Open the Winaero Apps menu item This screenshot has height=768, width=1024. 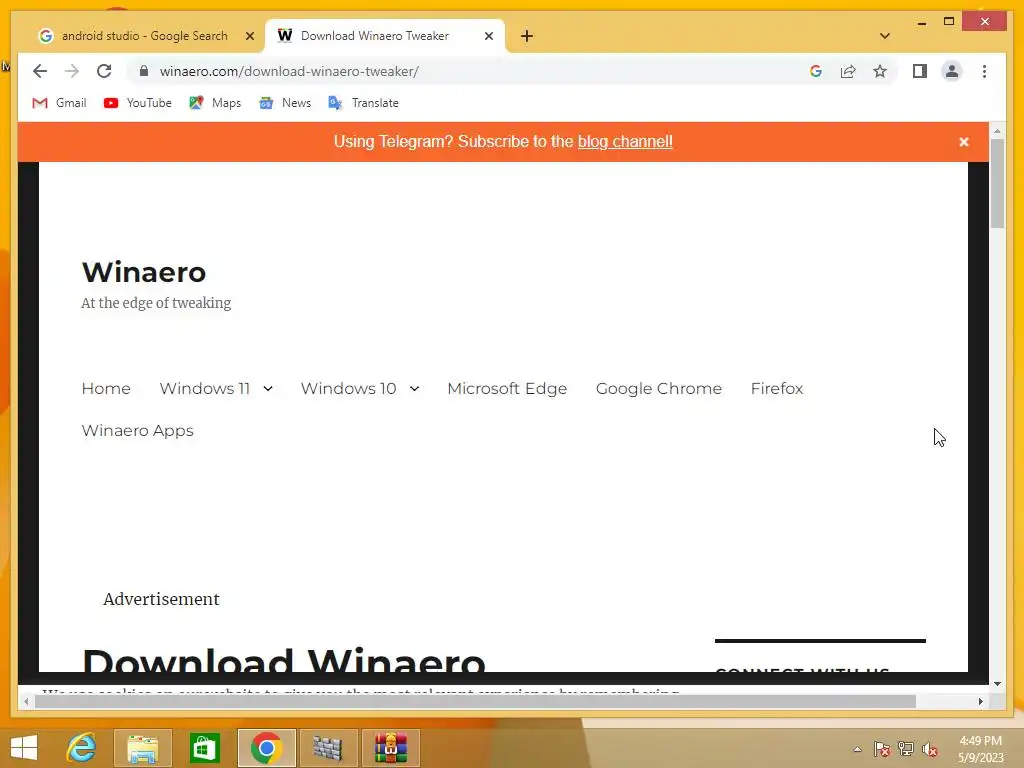pyautogui.click(x=137, y=431)
